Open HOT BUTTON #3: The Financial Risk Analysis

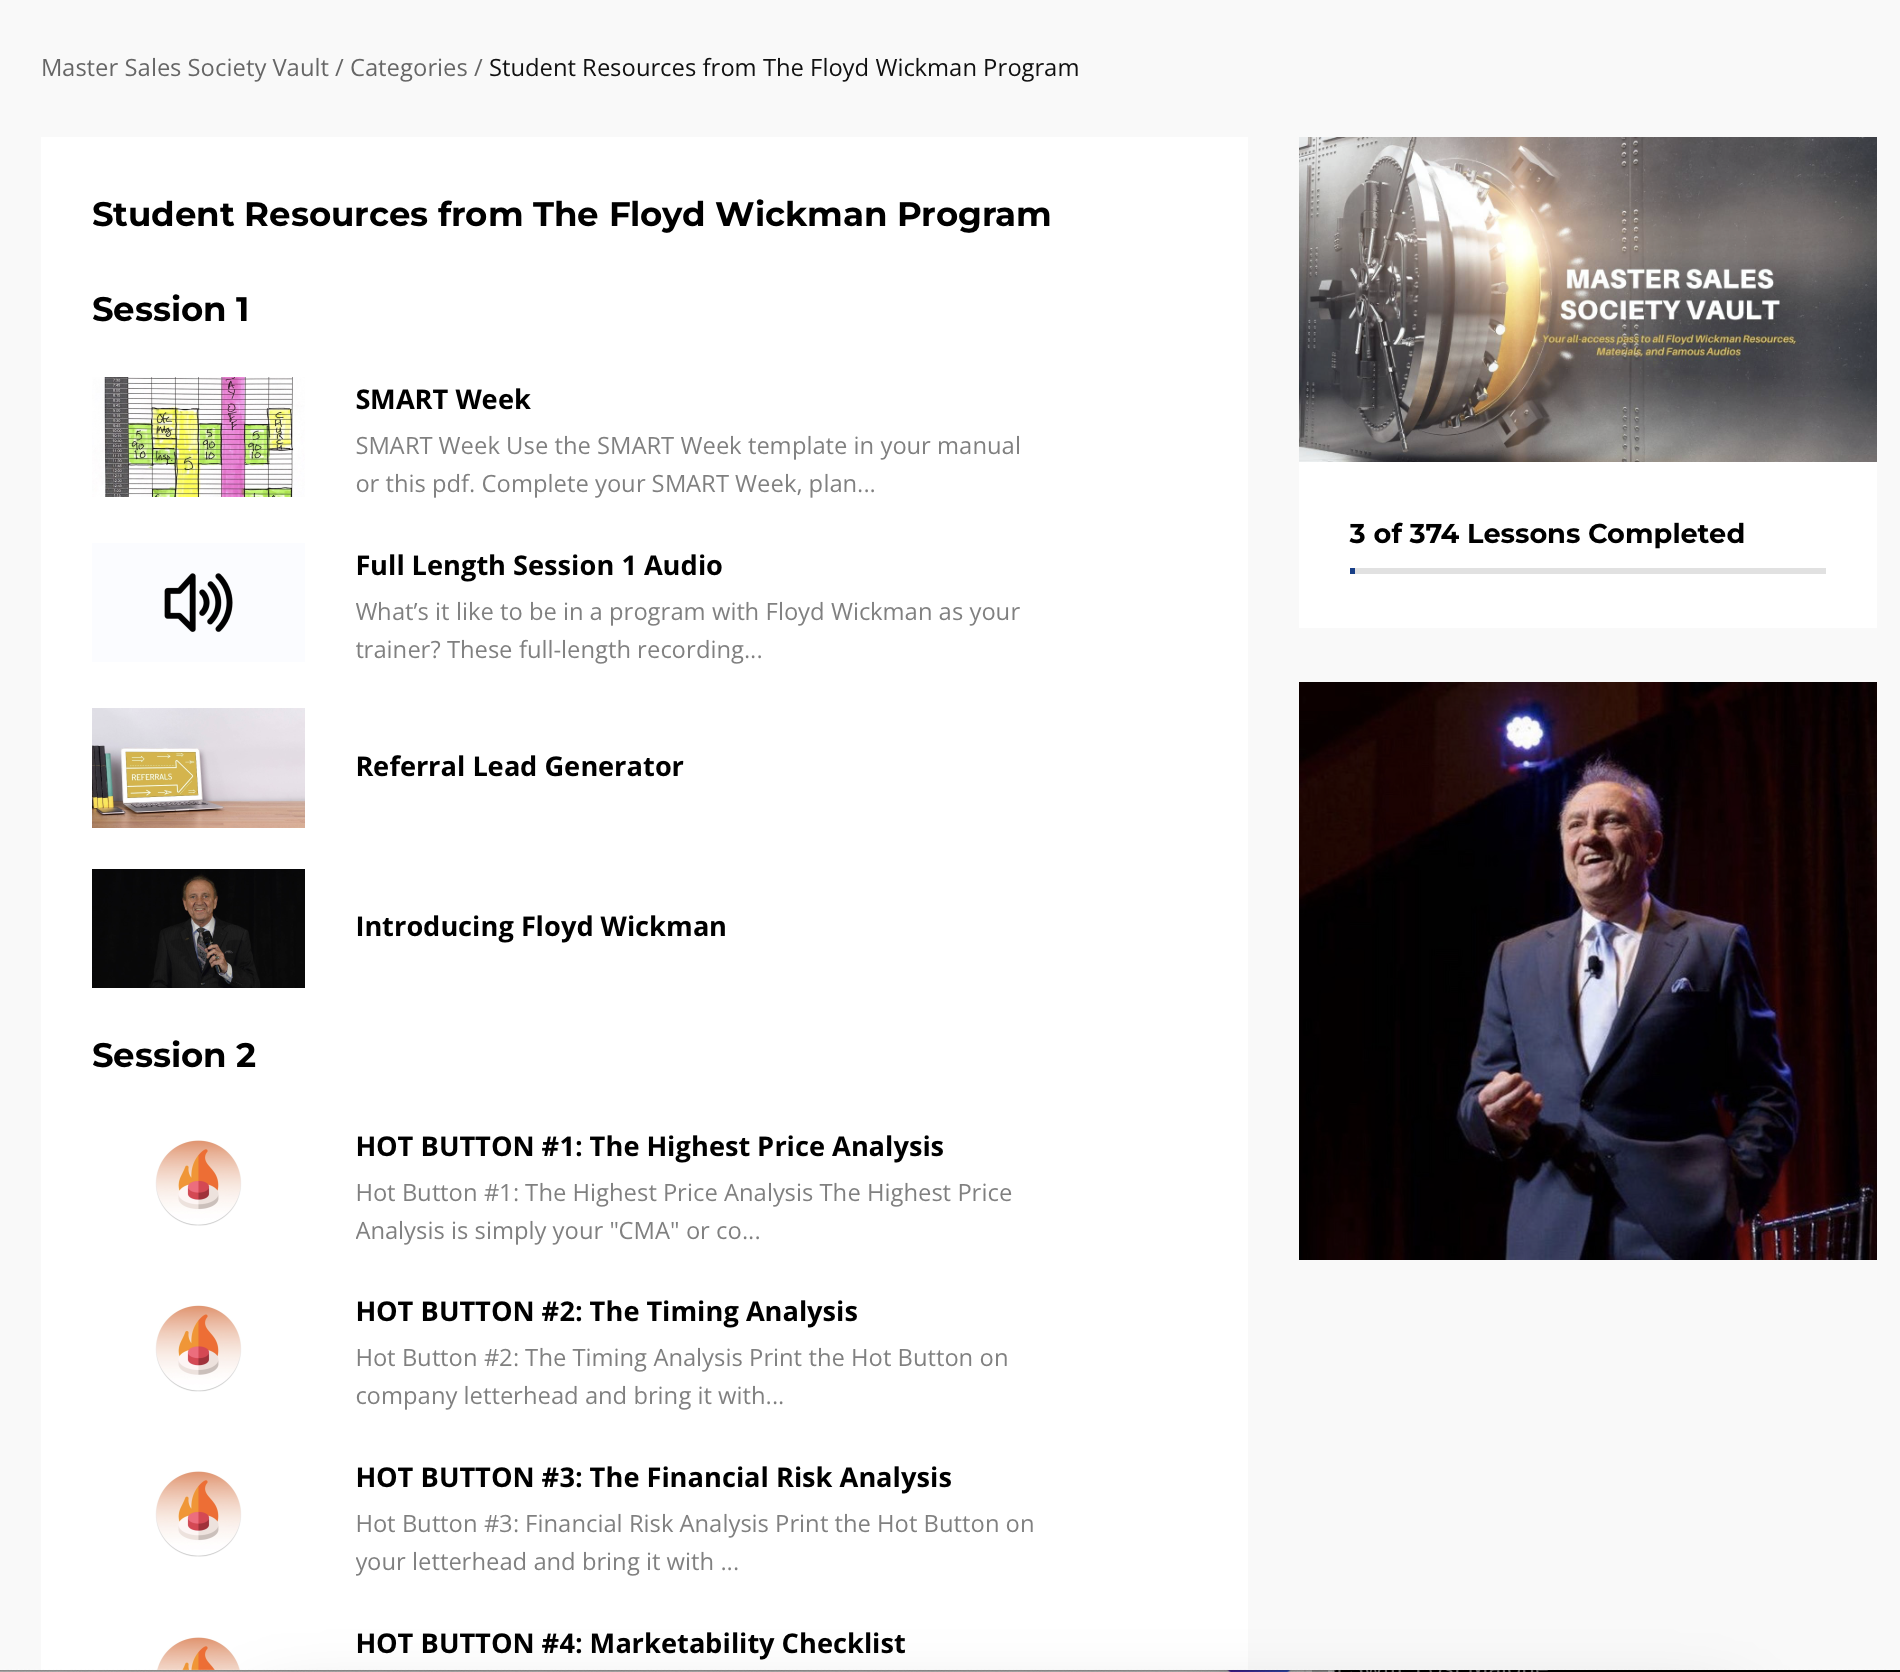654,1477
